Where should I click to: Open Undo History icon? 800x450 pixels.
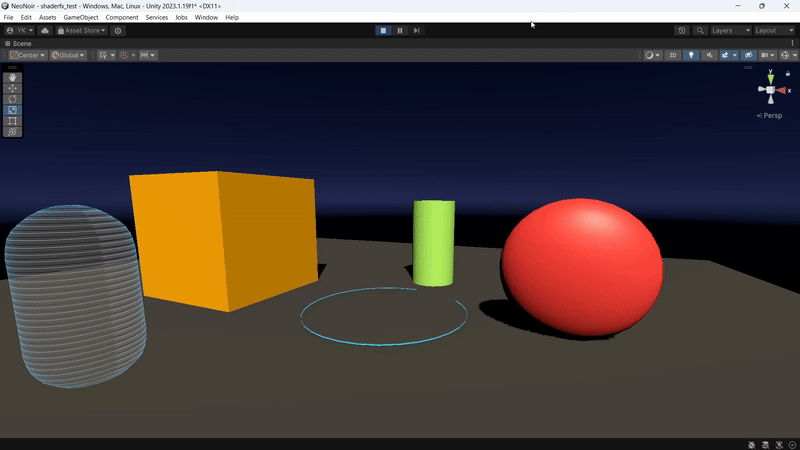coord(682,31)
